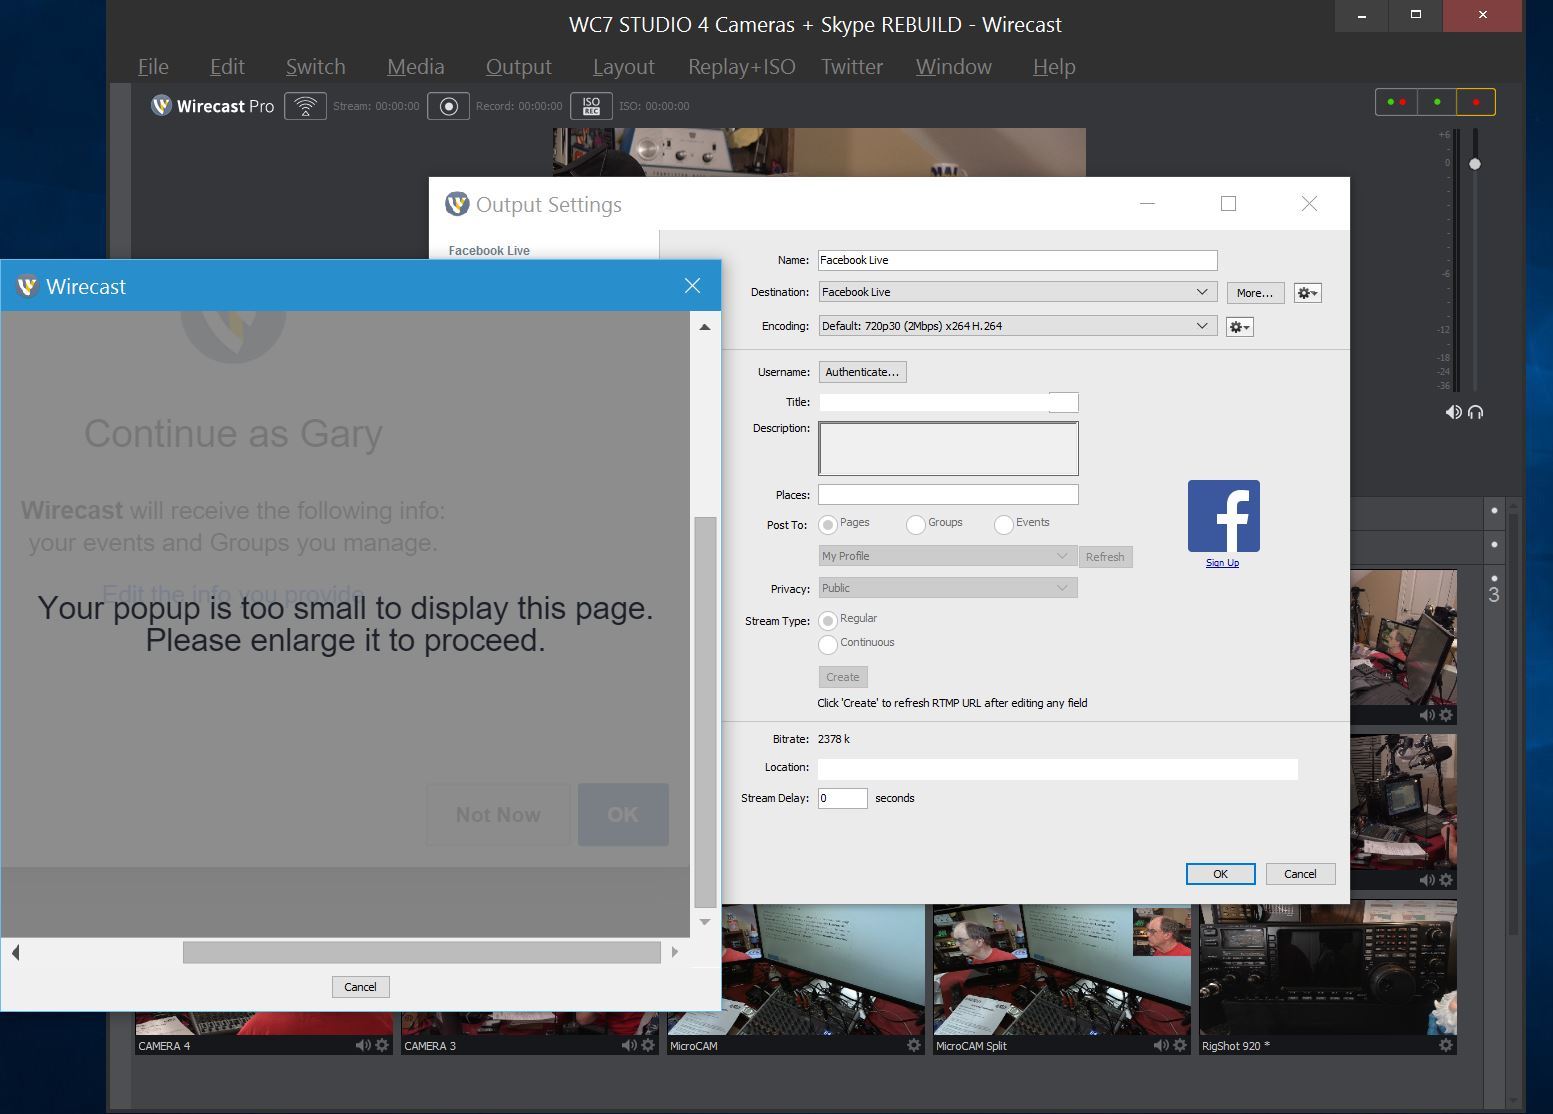Viewport: 1553px width, 1114px height.
Task: Click the Location field
Action: (x=1057, y=768)
